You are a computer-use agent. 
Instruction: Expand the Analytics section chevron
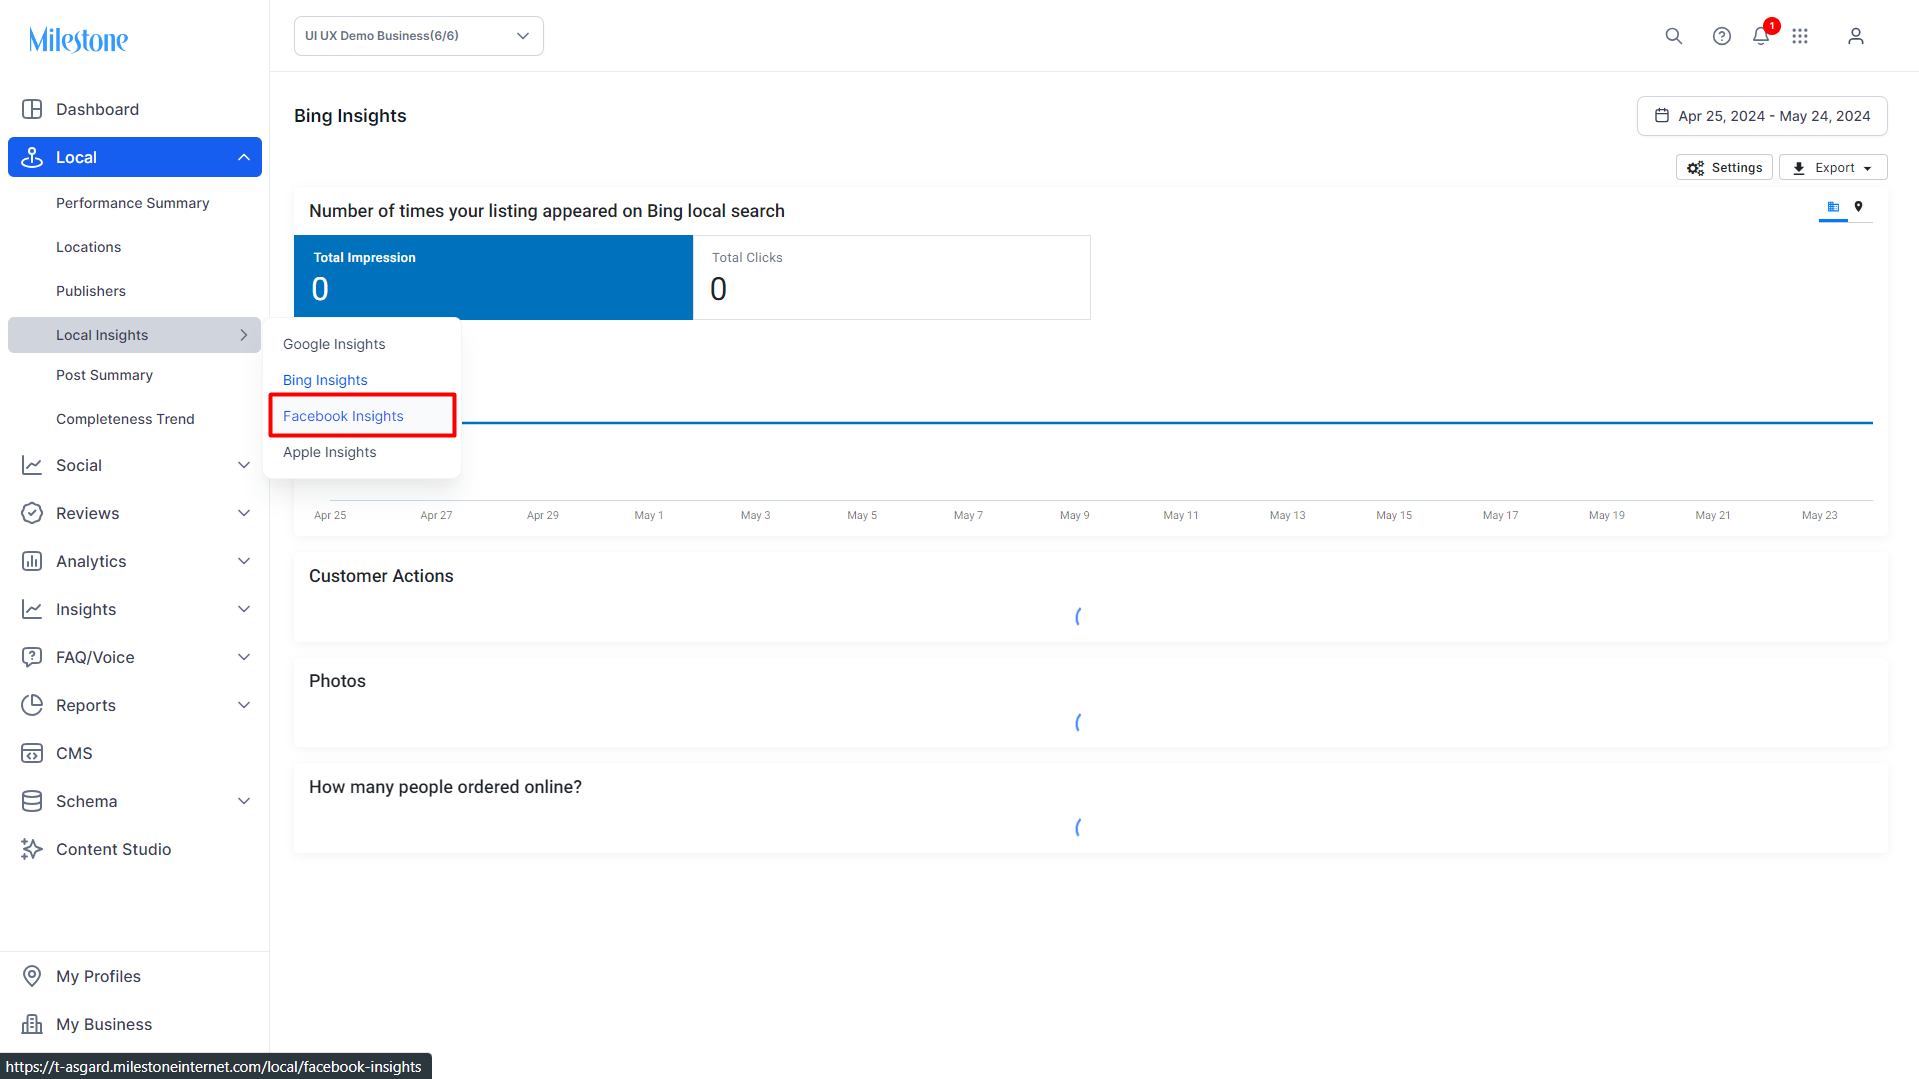click(x=243, y=561)
